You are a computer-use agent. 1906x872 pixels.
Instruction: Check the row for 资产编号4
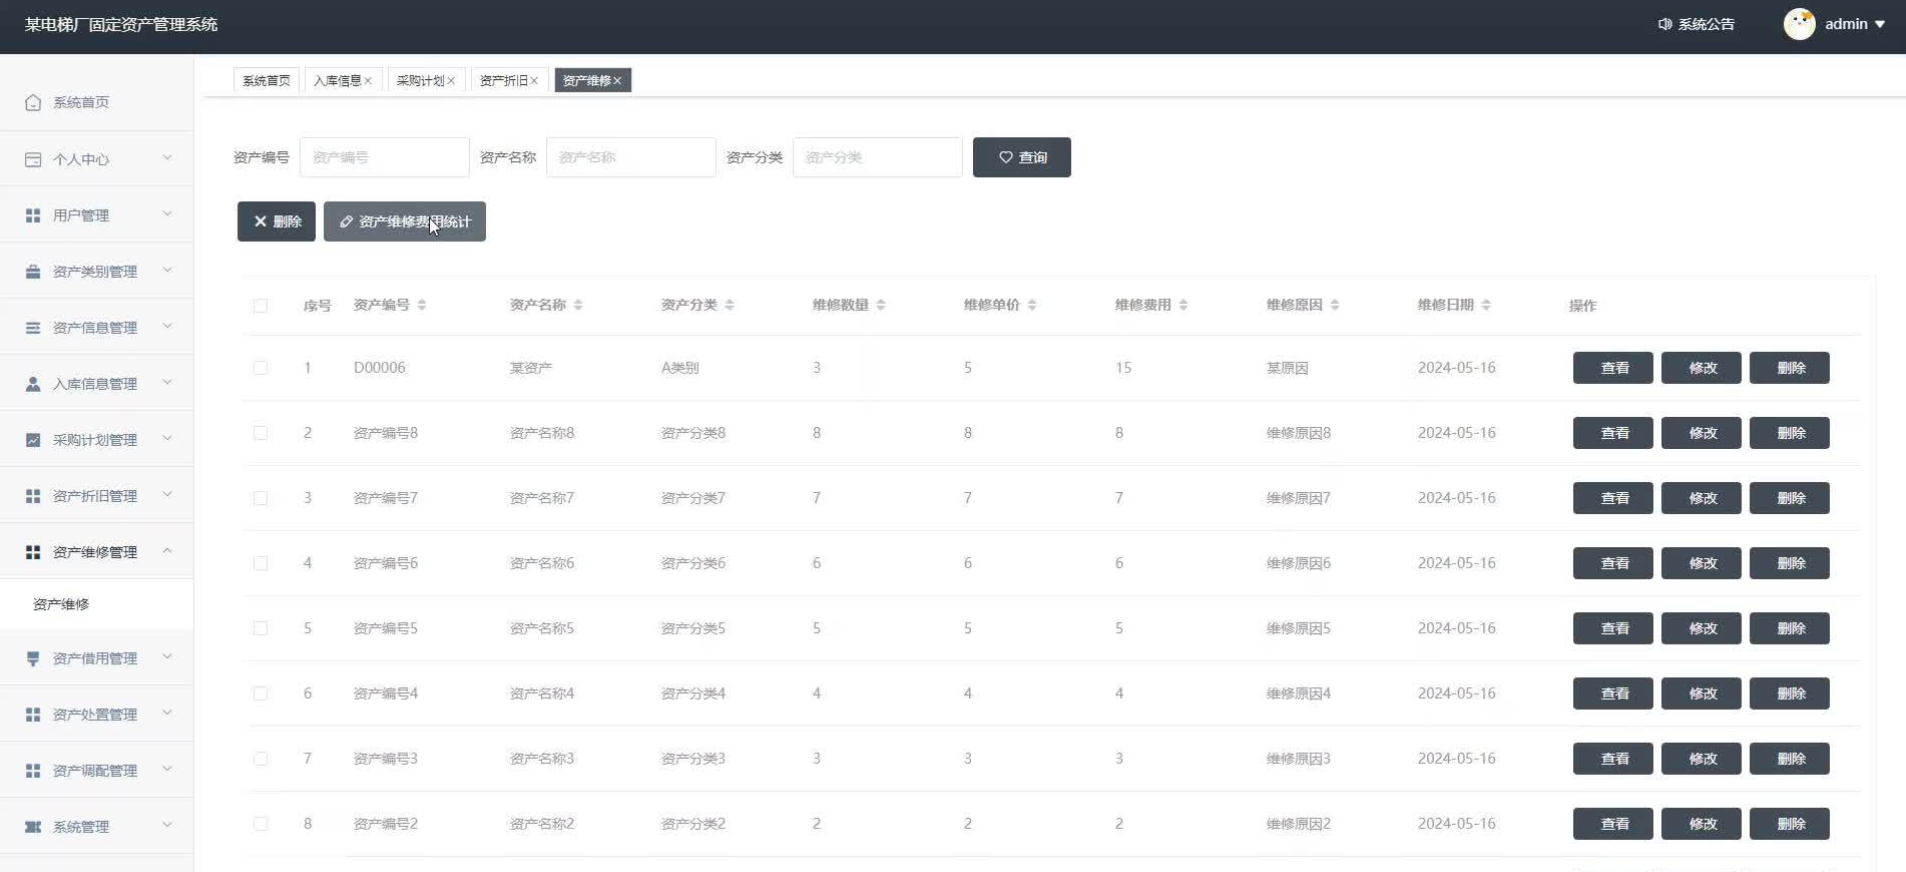[x=260, y=693]
